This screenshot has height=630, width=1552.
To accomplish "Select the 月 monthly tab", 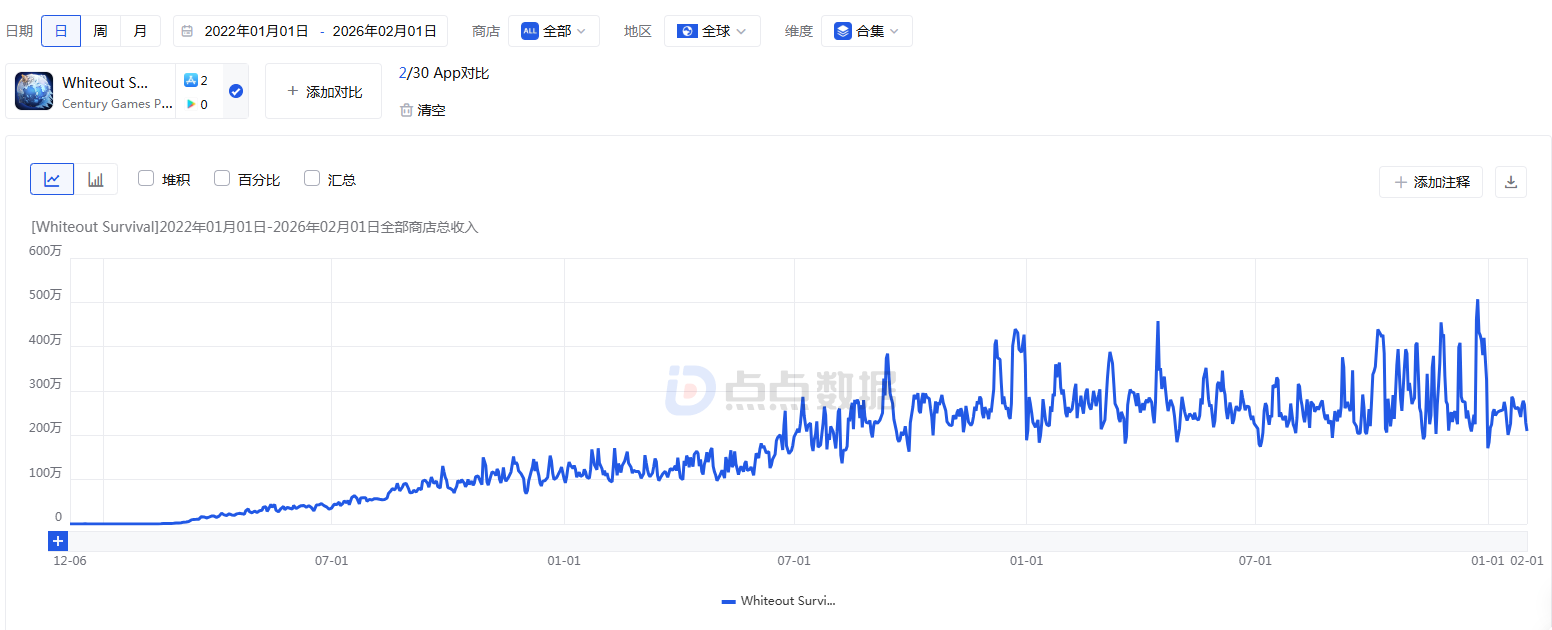I will (140, 31).
